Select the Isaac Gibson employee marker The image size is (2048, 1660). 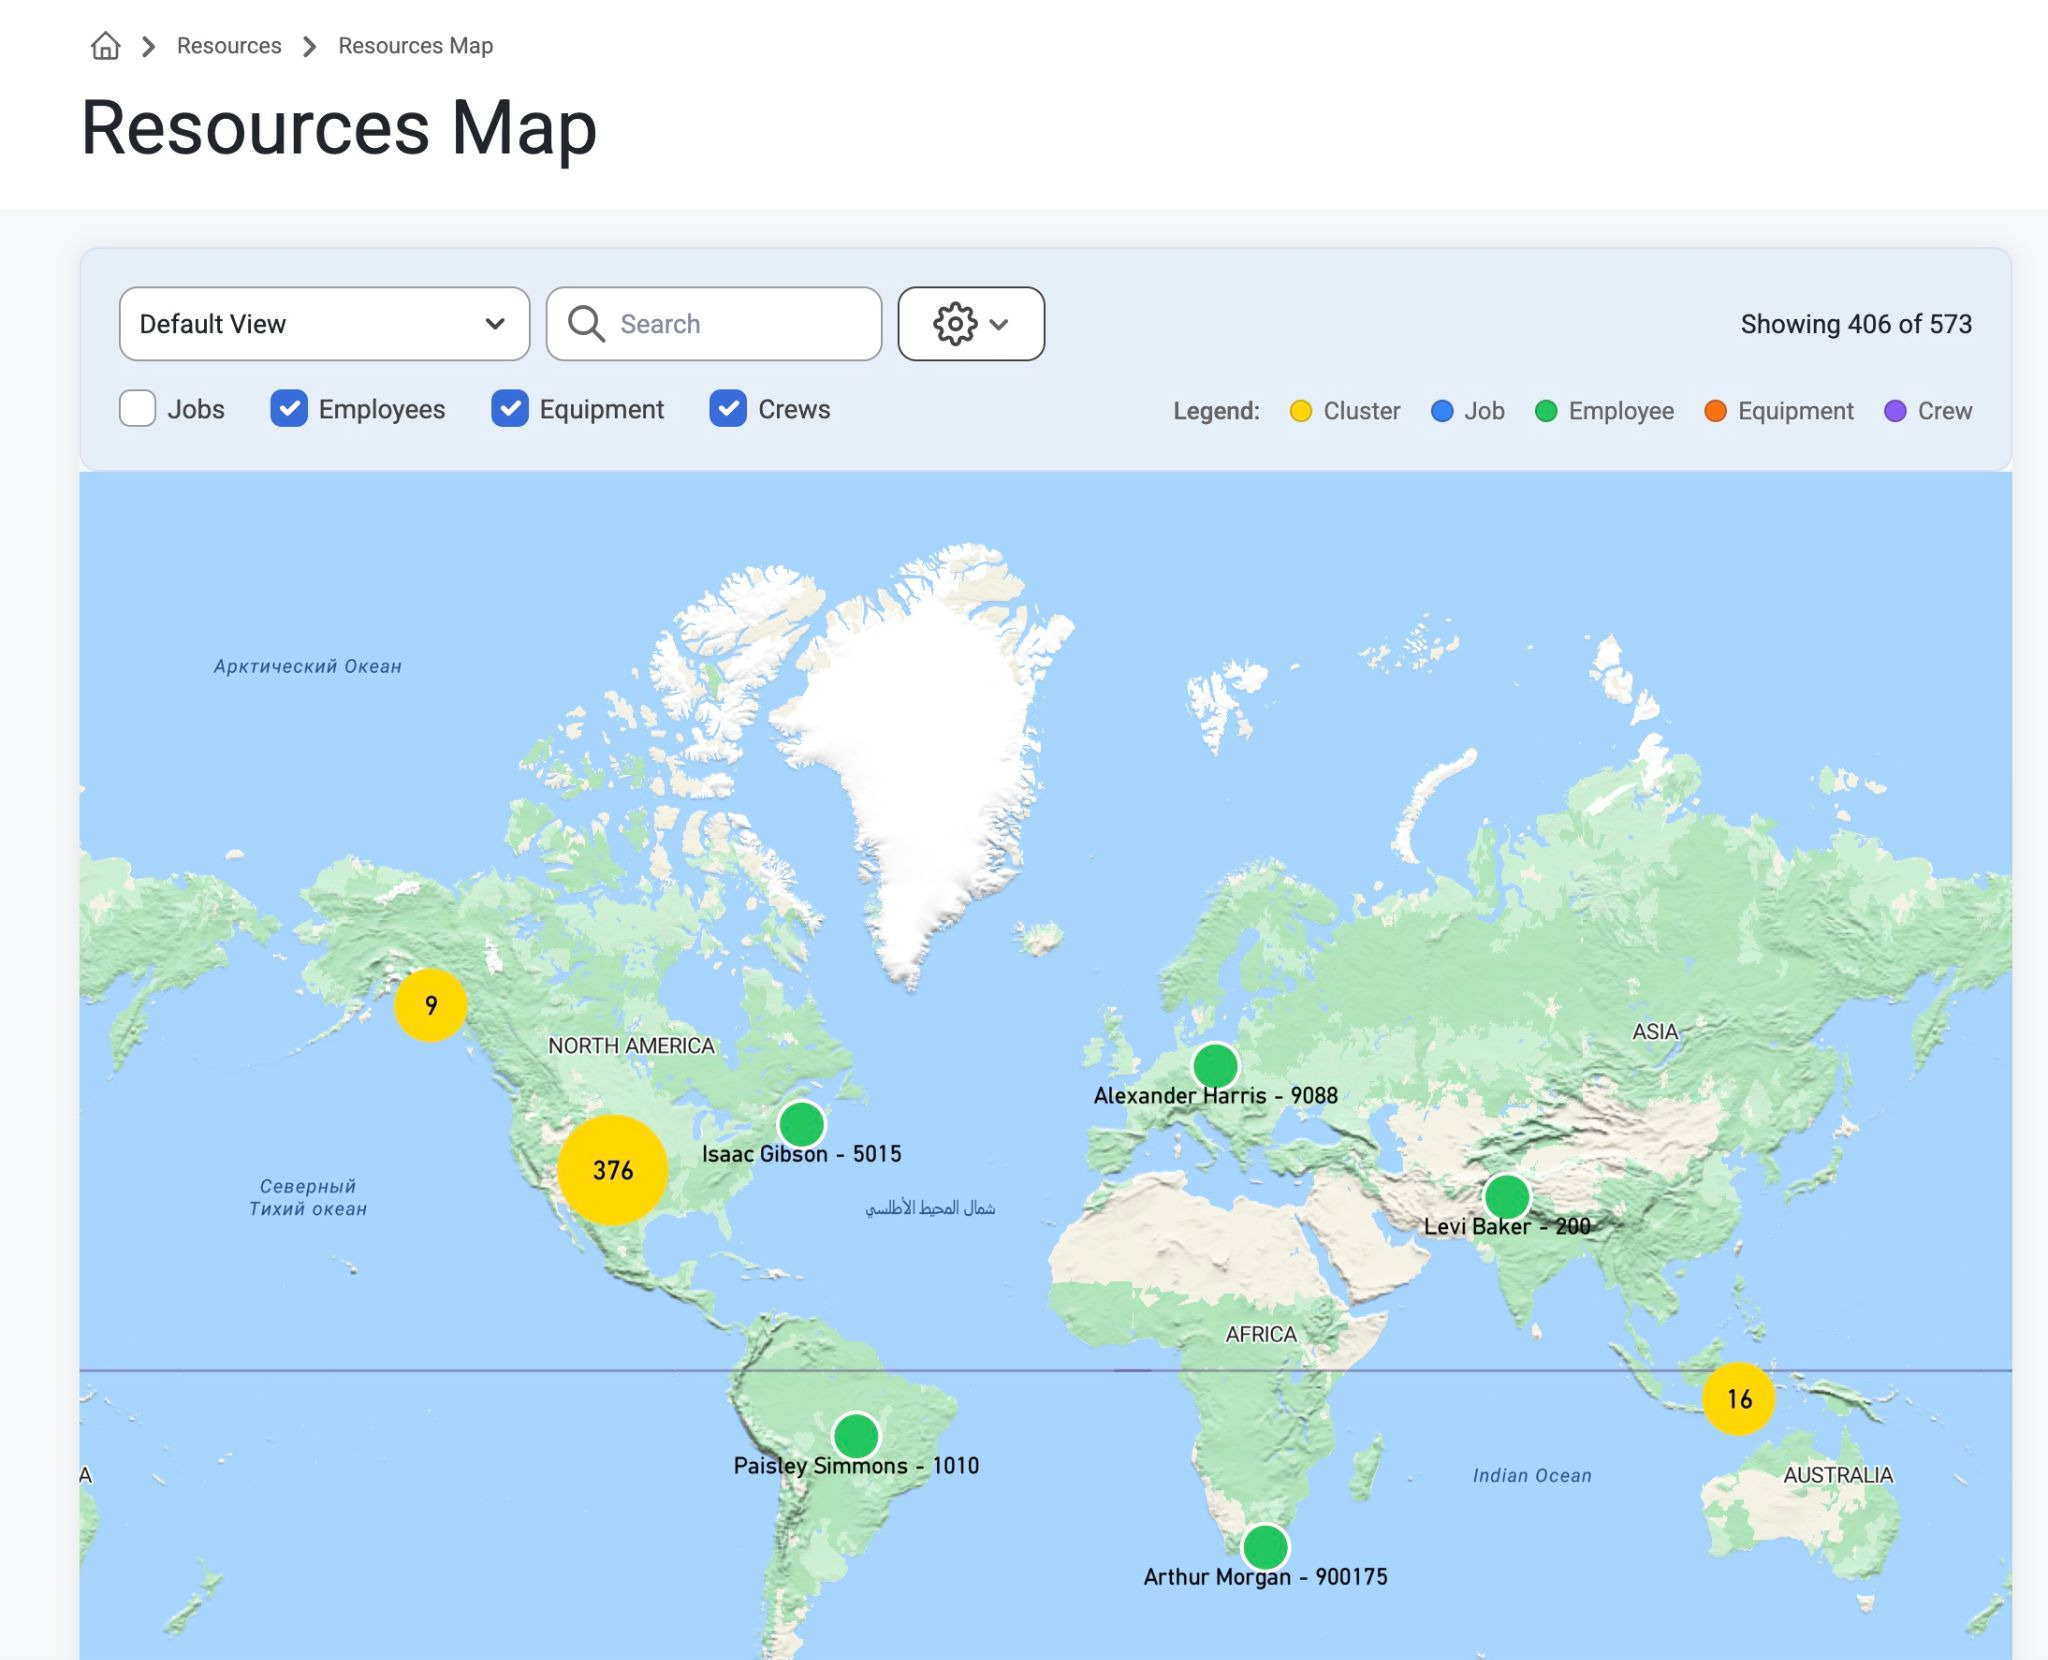[801, 1124]
